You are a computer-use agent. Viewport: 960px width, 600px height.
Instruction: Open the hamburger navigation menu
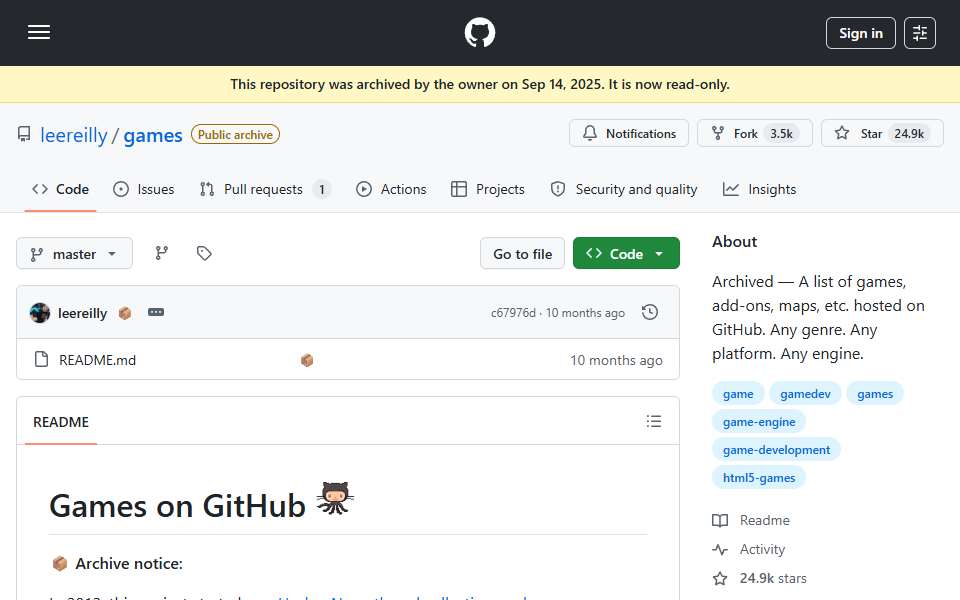click(39, 32)
